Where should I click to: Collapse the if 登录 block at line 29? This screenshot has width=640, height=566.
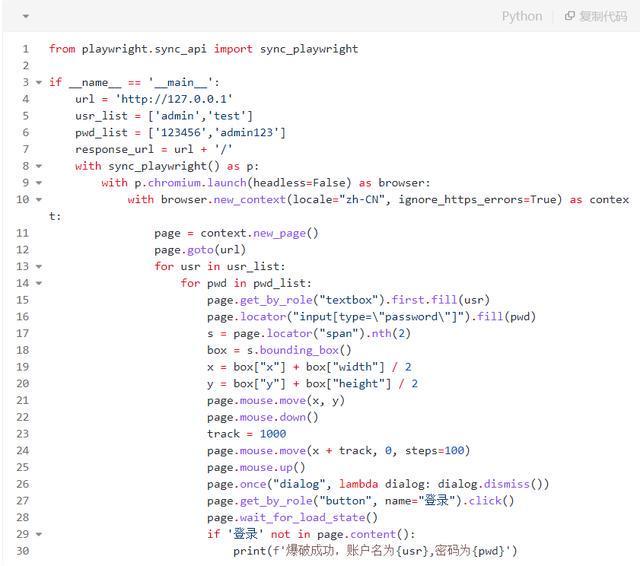click(x=39, y=534)
